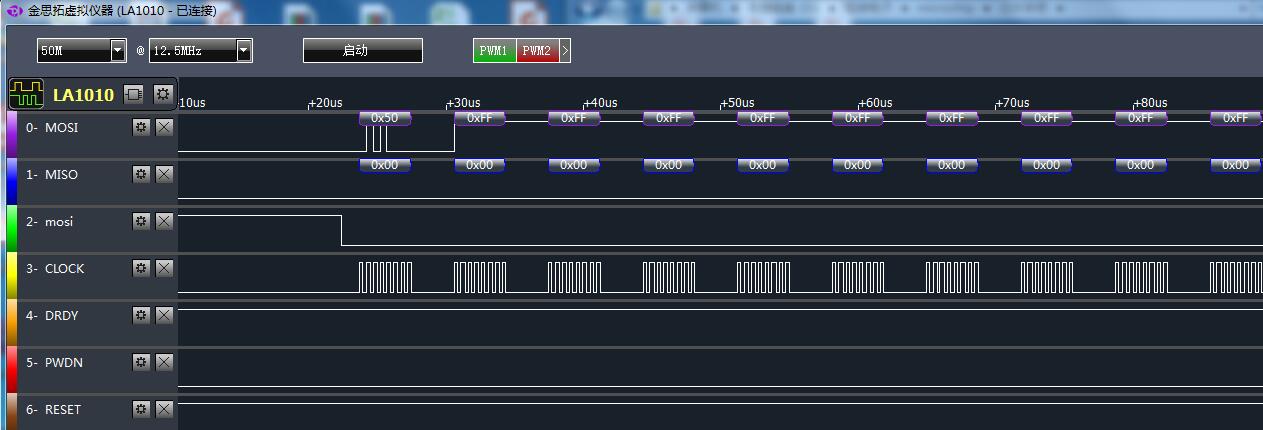Click the +40us time ruler marker
Viewport: 1263px width, 430px height.
[600, 103]
